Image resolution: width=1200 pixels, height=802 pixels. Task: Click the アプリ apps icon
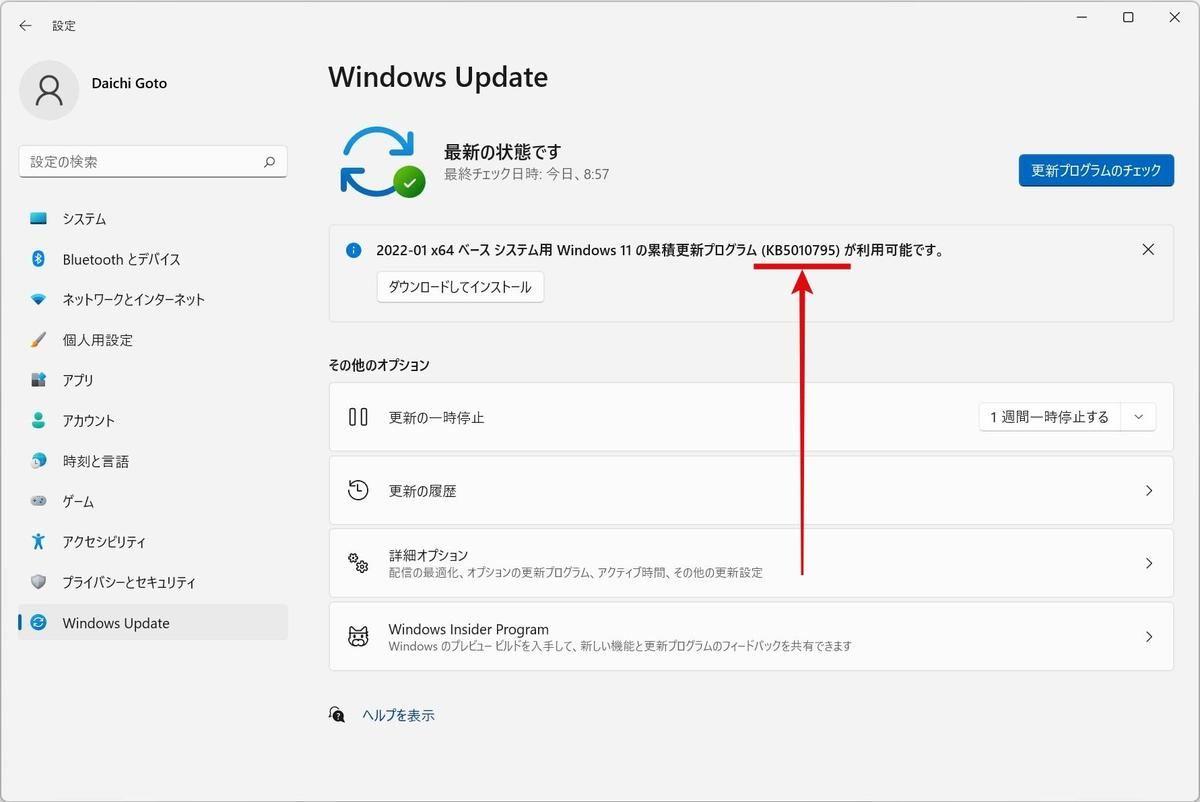[39, 380]
